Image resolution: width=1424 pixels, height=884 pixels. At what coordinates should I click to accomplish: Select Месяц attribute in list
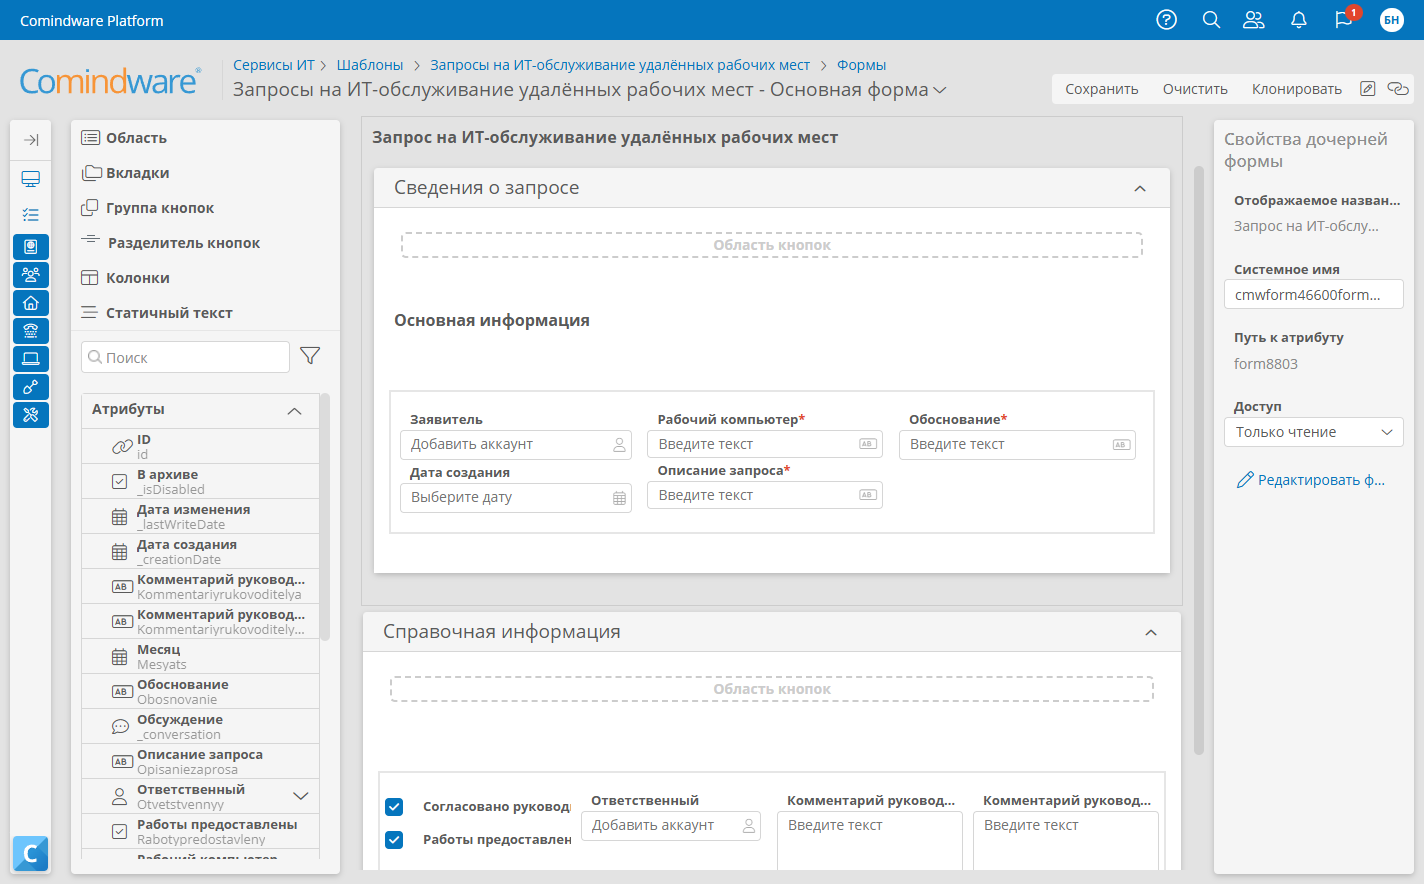pyautogui.click(x=200, y=656)
